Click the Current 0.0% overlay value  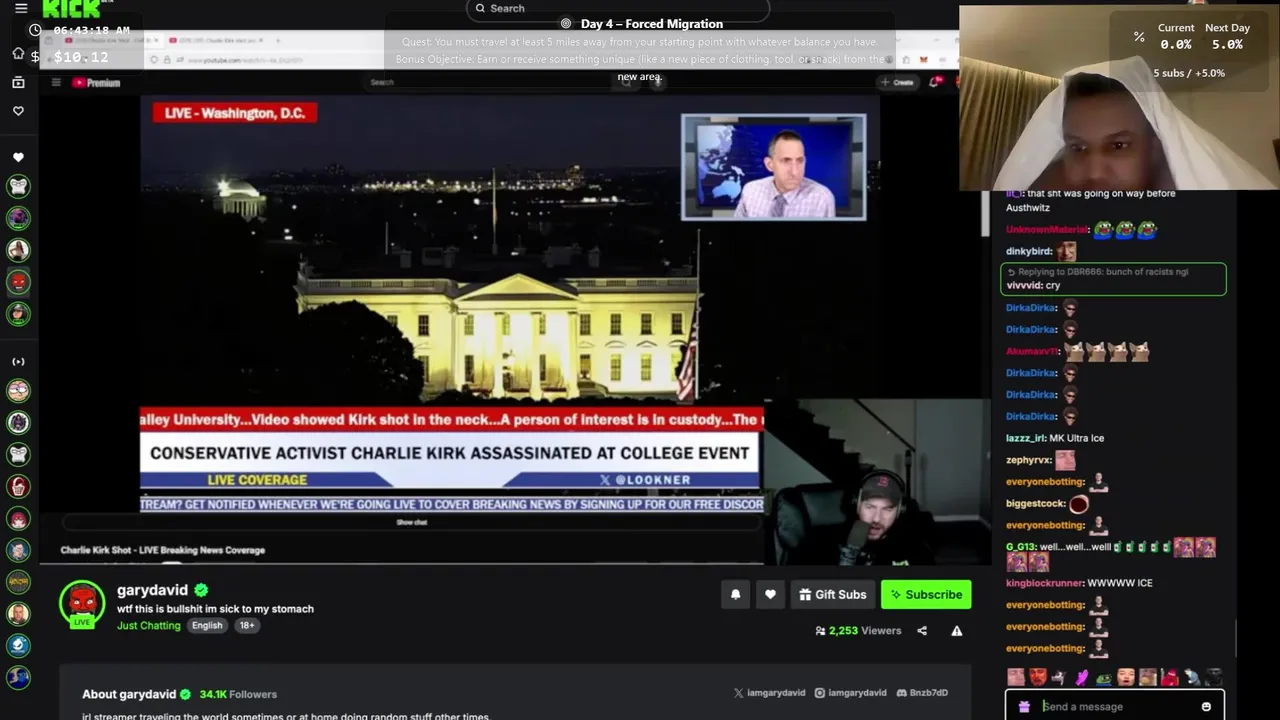1176,45
